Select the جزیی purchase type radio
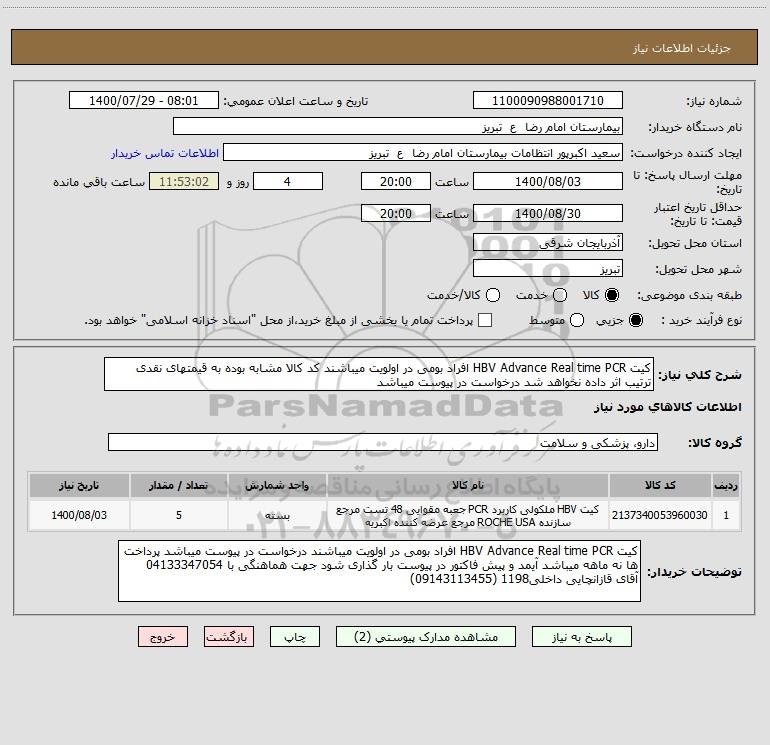The width and height of the screenshot is (770, 745). click(x=636, y=320)
